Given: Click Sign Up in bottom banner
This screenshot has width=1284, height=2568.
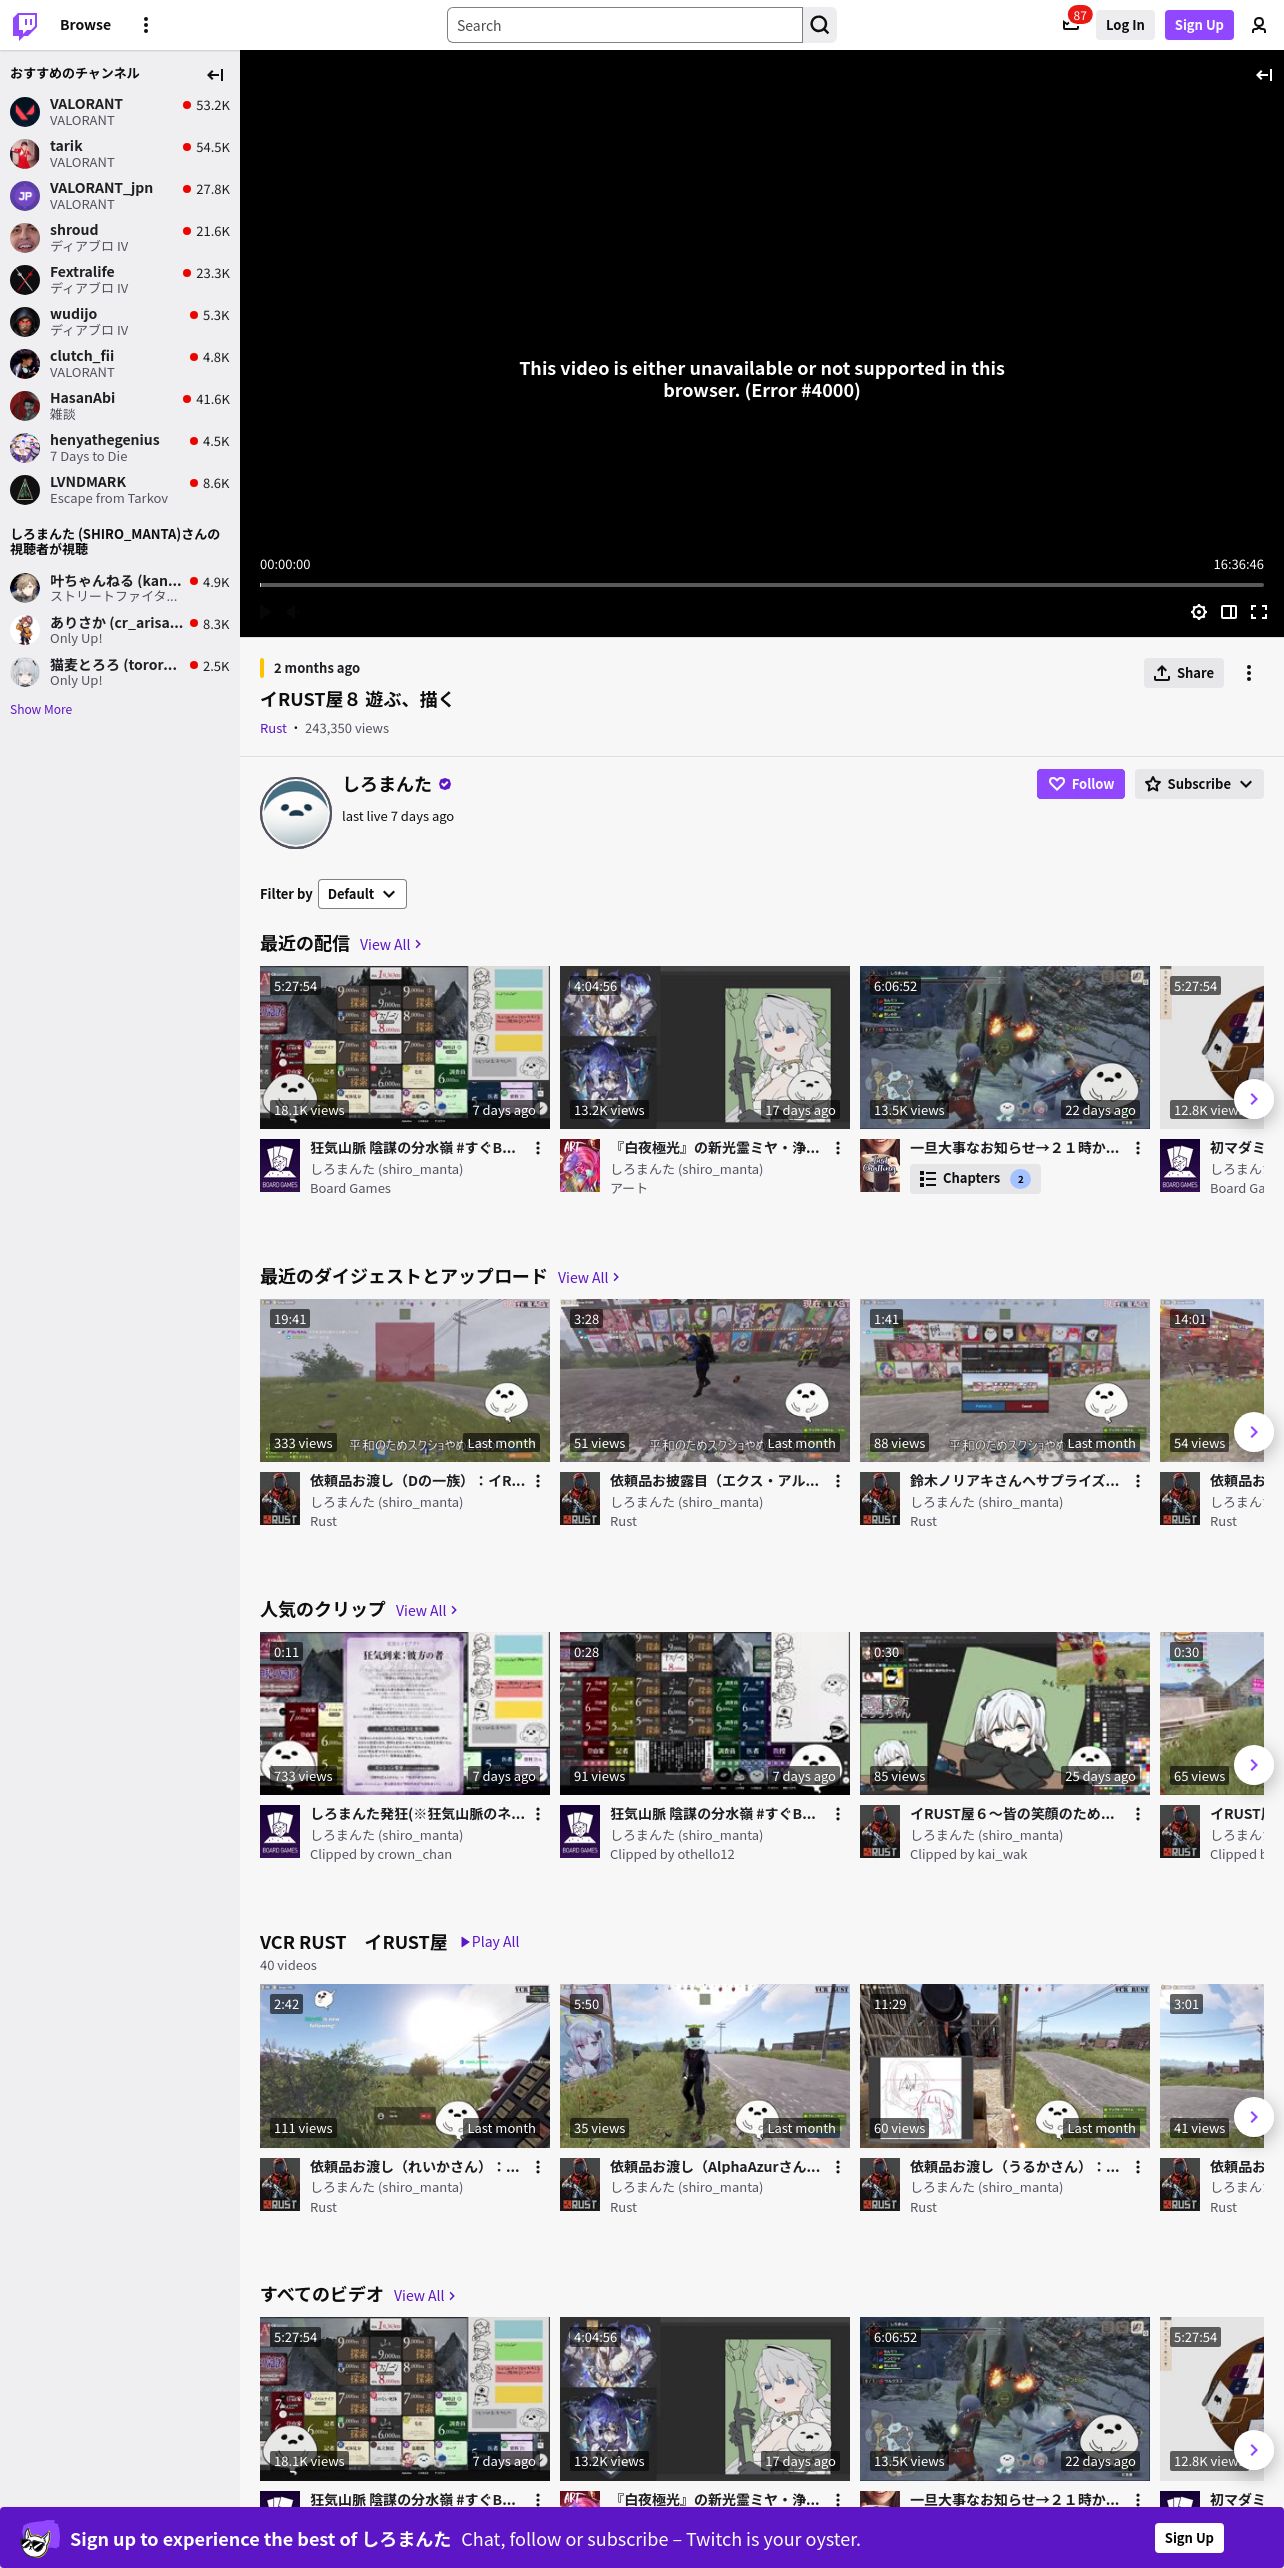Looking at the screenshot, I should (1189, 2538).
